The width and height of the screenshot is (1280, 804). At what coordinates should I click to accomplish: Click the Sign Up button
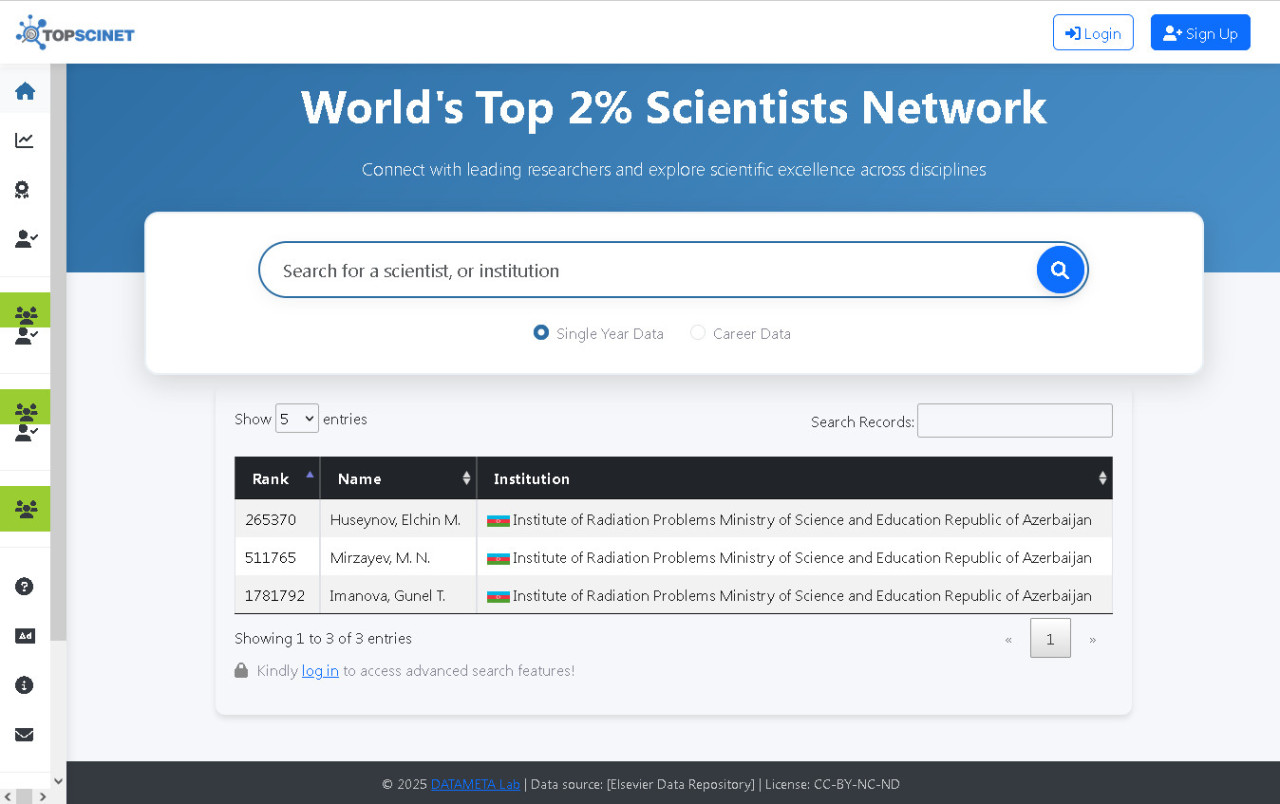(1200, 33)
